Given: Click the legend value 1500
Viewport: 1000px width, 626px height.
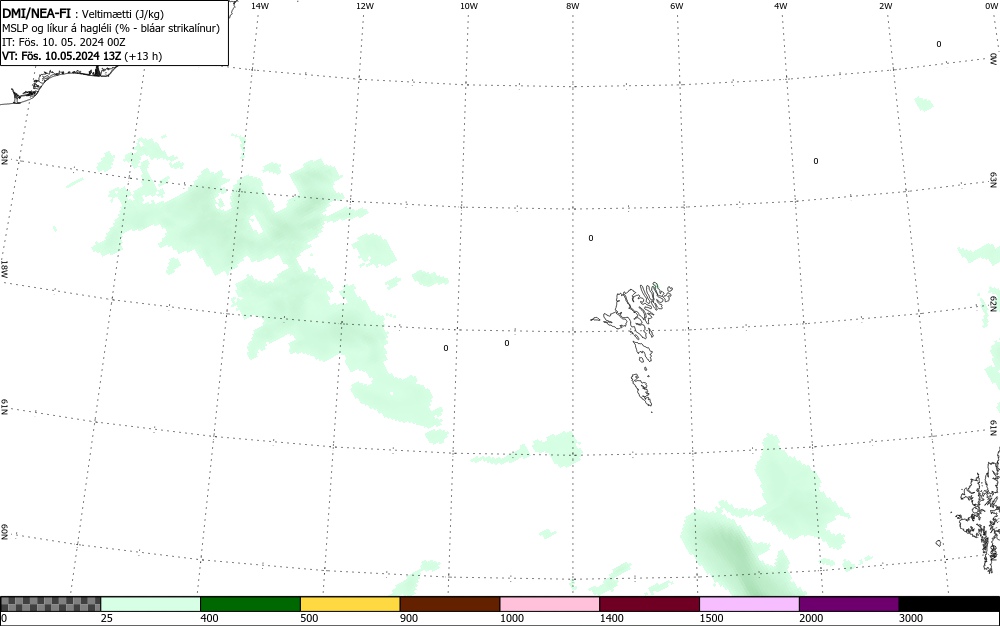Looking at the screenshot, I should tap(711, 618).
